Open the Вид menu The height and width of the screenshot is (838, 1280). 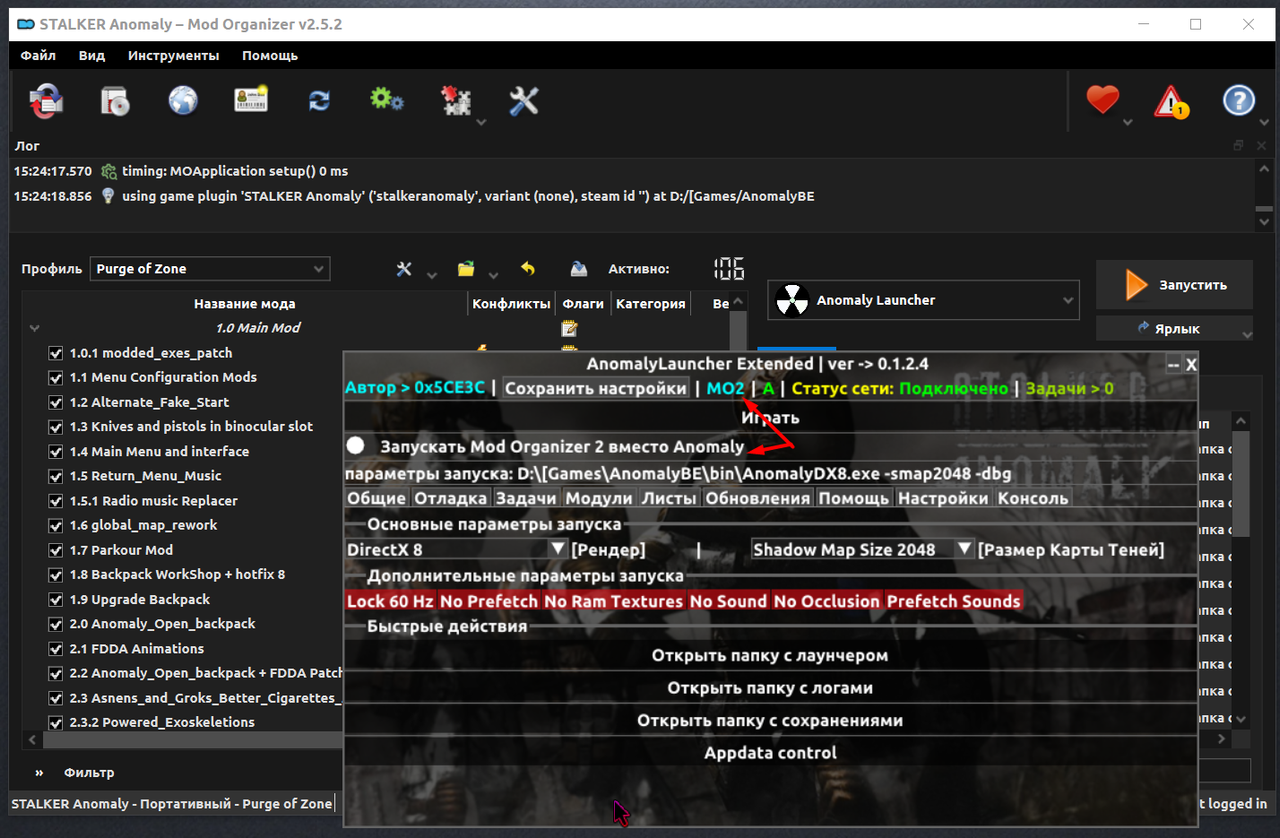click(92, 55)
